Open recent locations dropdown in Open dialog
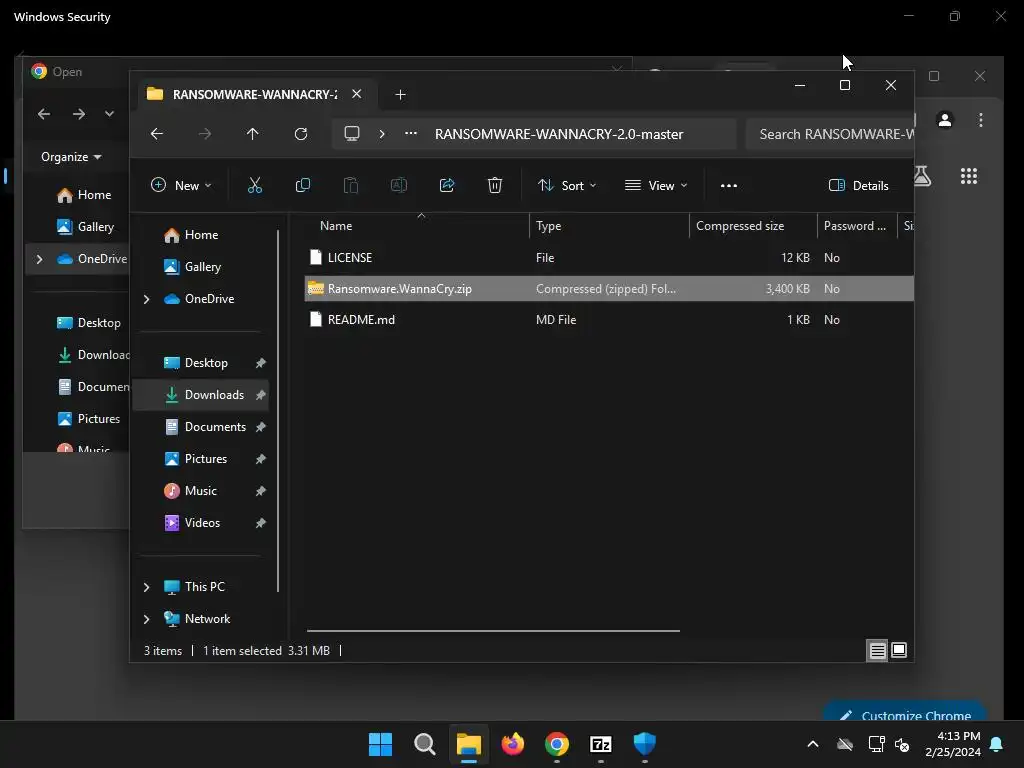Screen dimensions: 1024x768 coord(109,114)
